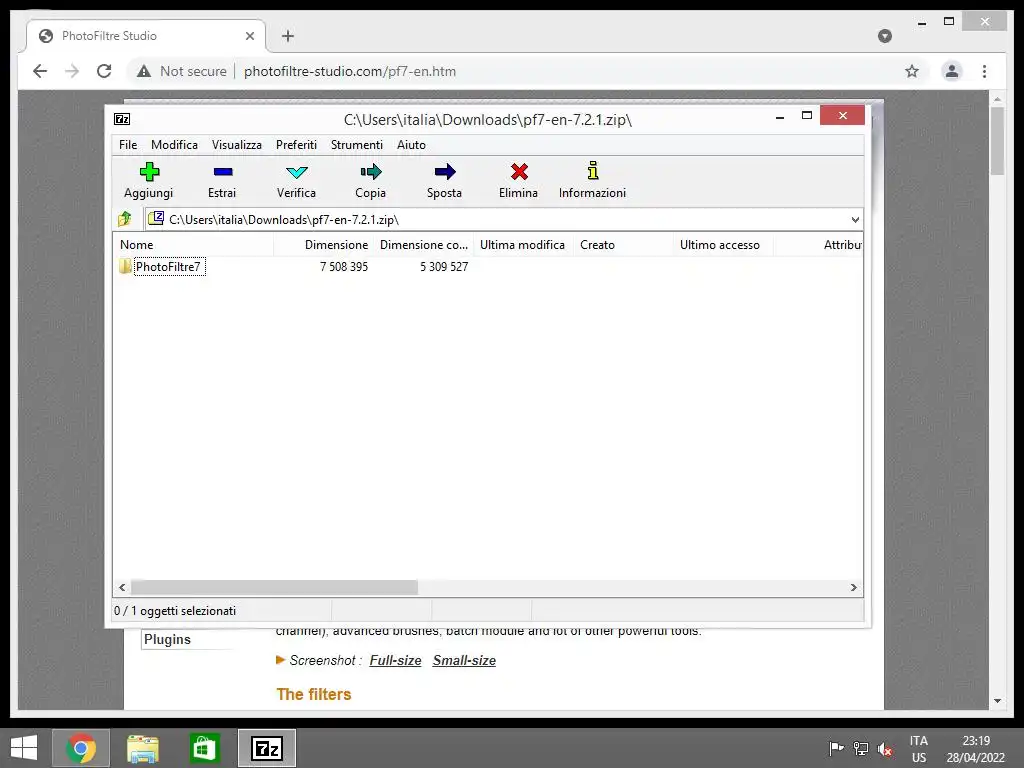Open the Full-size screenshot link
The height and width of the screenshot is (768, 1024).
(395, 660)
